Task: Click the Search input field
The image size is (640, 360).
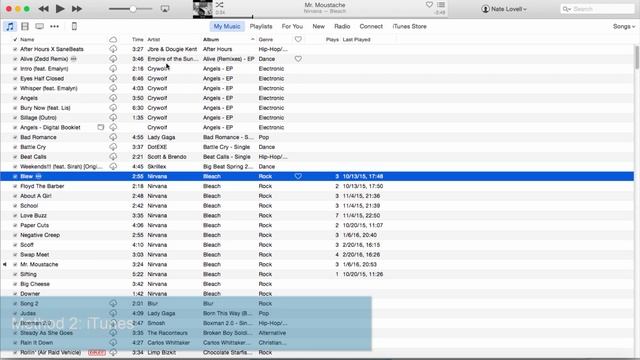Action: coord(597,9)
